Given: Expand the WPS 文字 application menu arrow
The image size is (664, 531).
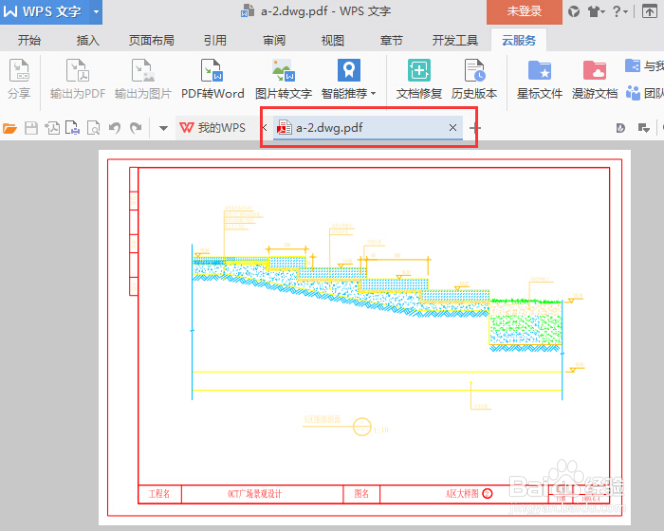Looking at the screenshot, I should point(96,11).
